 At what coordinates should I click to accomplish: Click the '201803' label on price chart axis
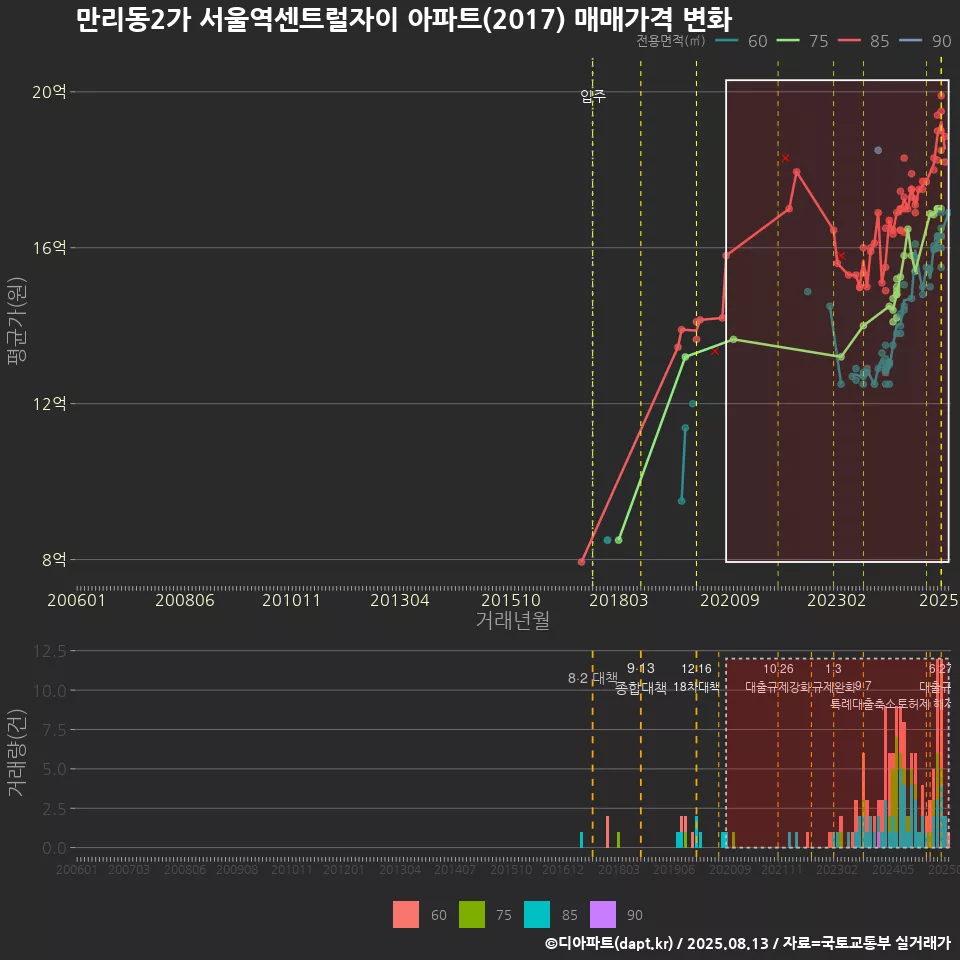618,600
